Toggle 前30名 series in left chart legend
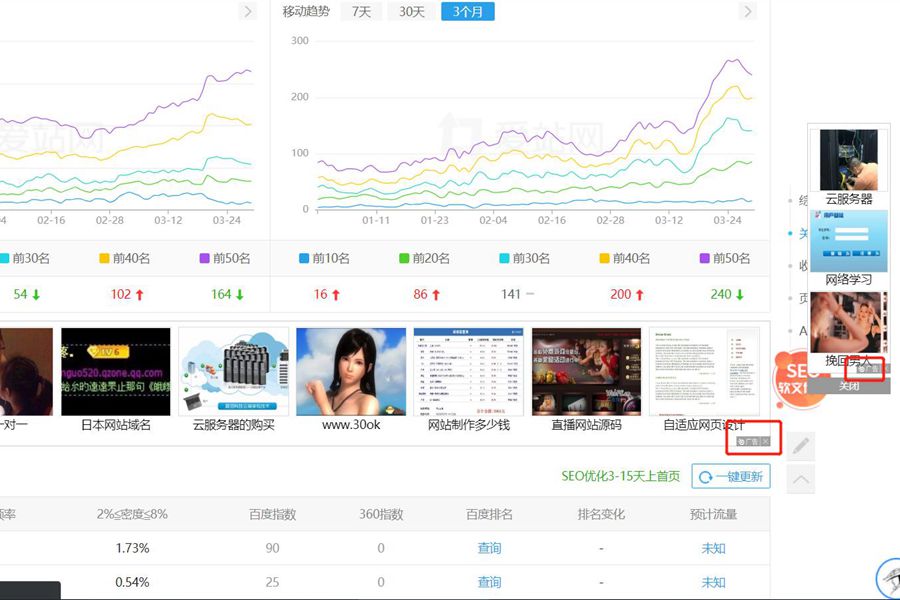Screen dimensions: 900x600 point(25,258)
